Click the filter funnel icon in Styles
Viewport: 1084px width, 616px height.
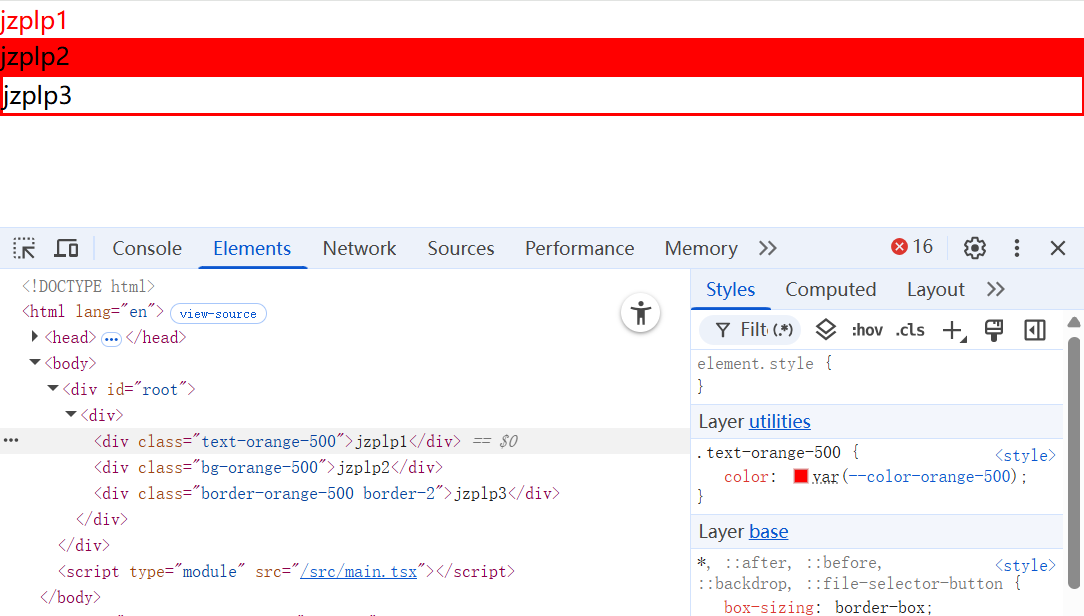click(722, 330)
